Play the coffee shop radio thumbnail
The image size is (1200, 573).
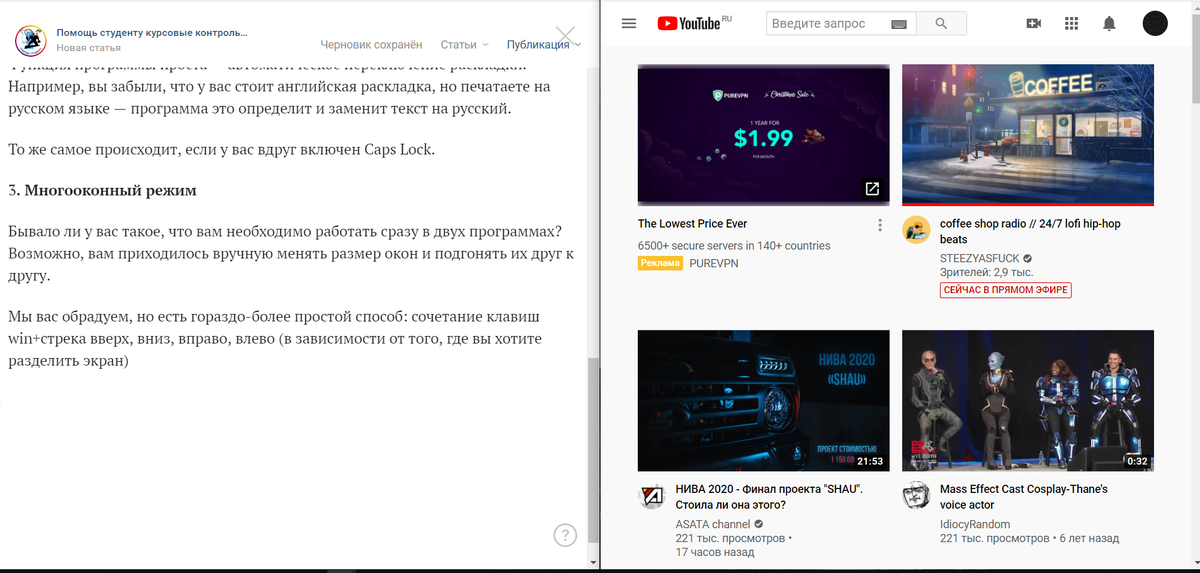click(1028, 134)
